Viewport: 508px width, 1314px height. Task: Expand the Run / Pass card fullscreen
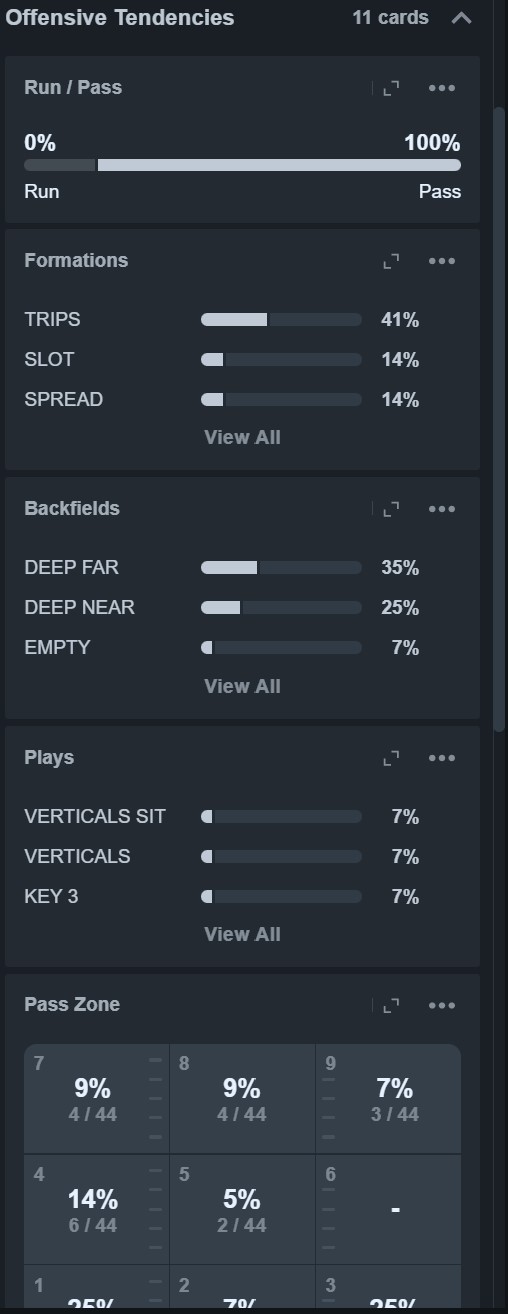(391, 88)
